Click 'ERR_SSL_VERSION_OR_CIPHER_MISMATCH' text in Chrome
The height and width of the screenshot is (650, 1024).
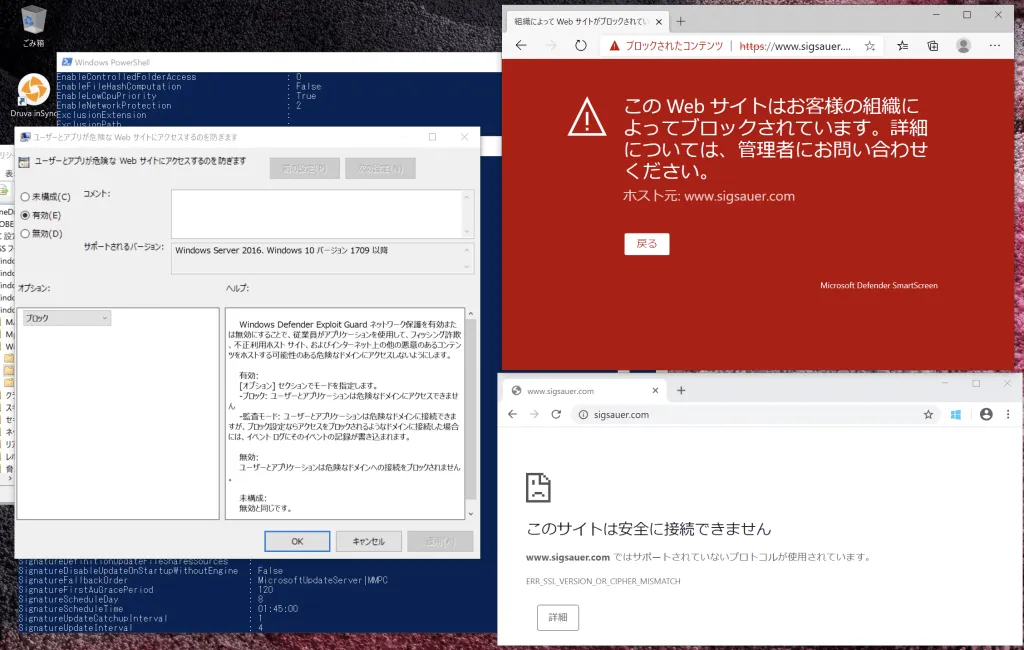point(603,581)
